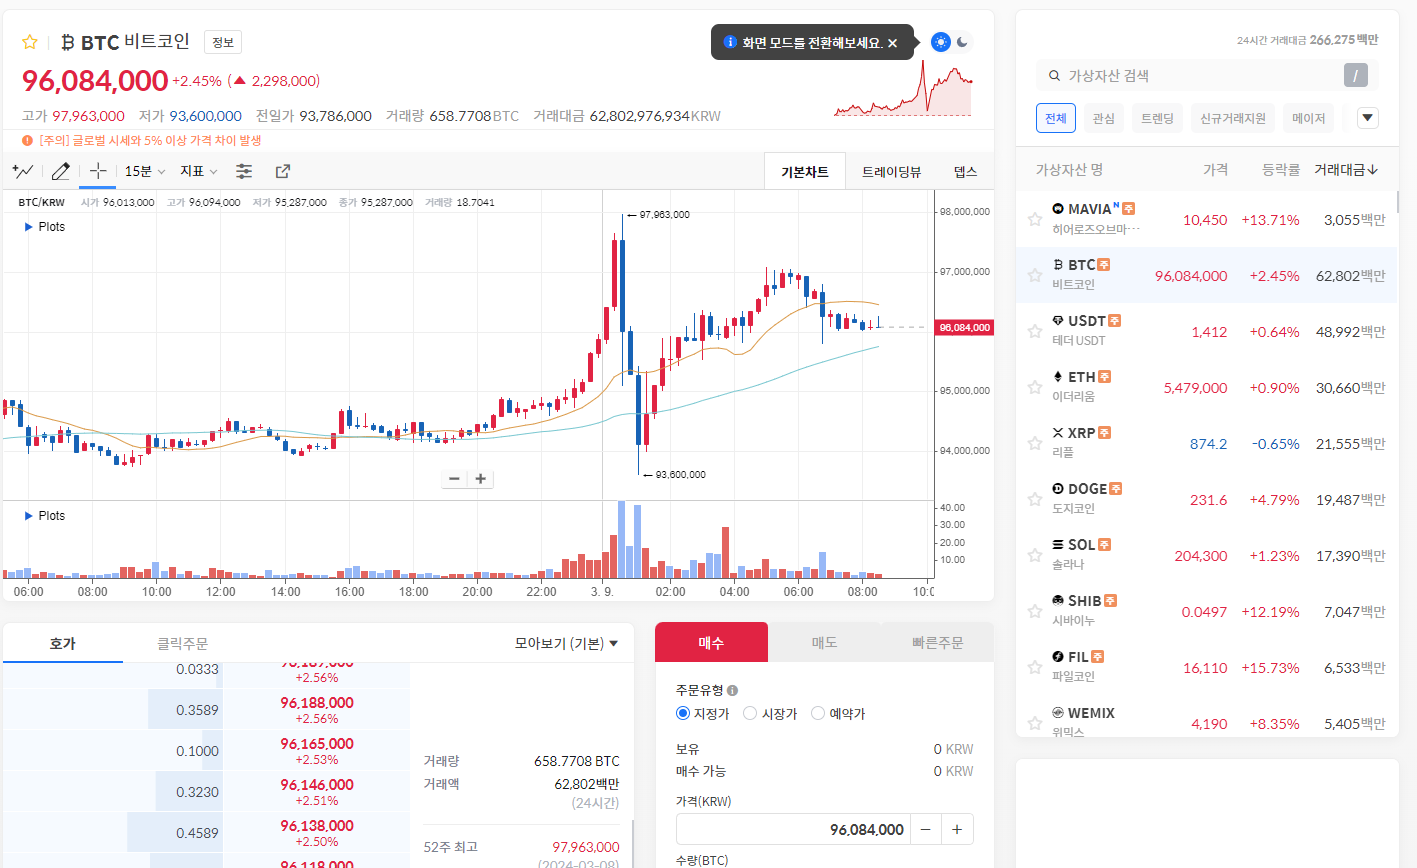Select the 전체 filter button
The width and height of the screenshot is (1417, 868).
pos(1056,118)
